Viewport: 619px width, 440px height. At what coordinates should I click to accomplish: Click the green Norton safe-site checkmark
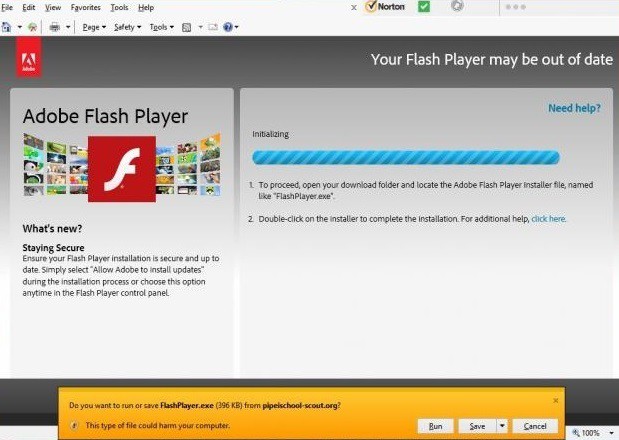[x=424, y=6]
